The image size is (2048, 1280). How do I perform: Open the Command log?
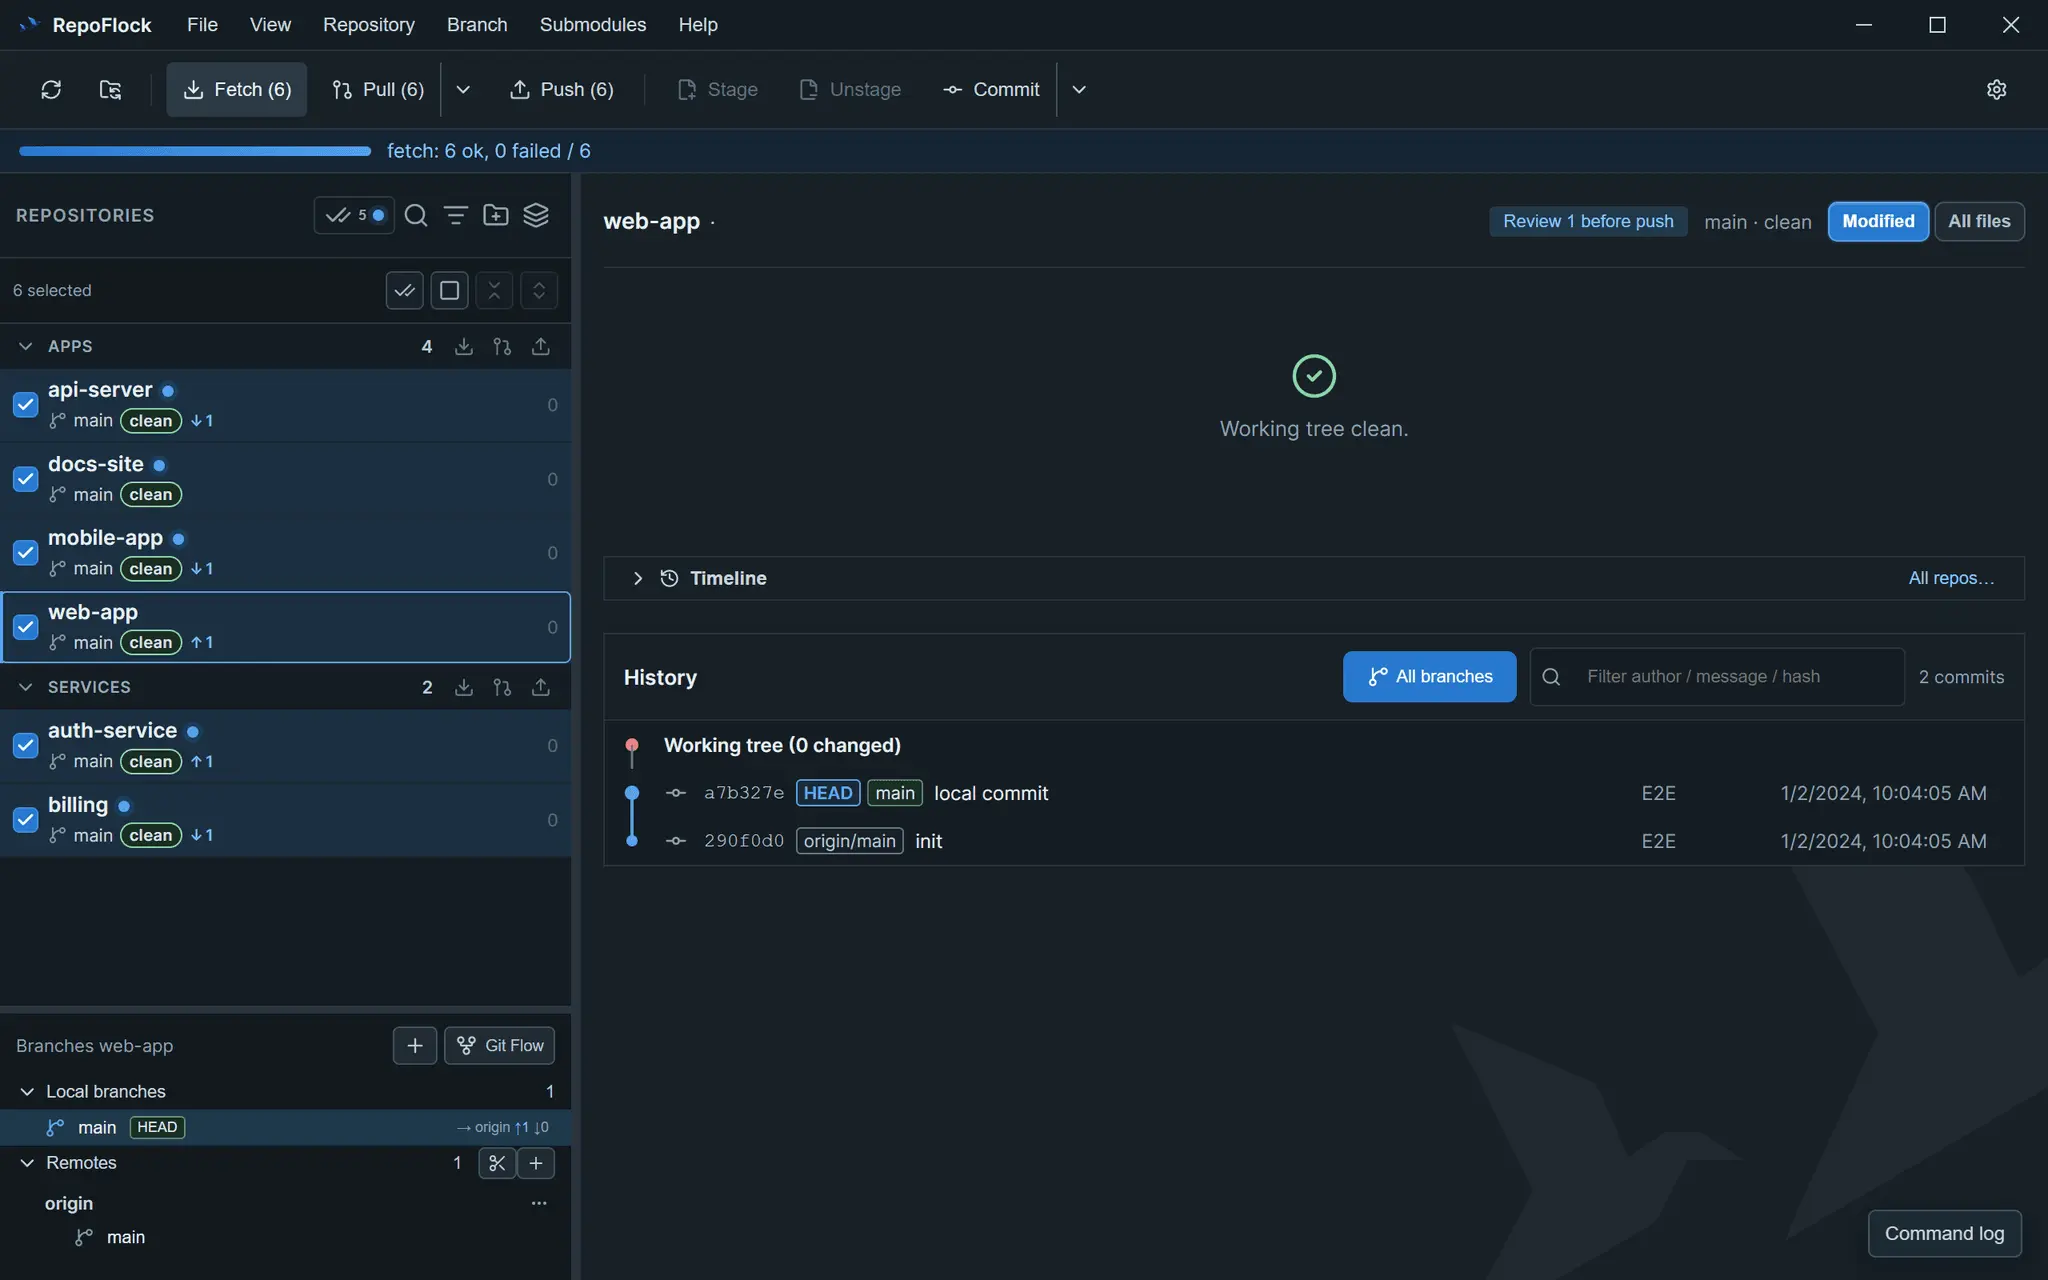[1944, 1234]
